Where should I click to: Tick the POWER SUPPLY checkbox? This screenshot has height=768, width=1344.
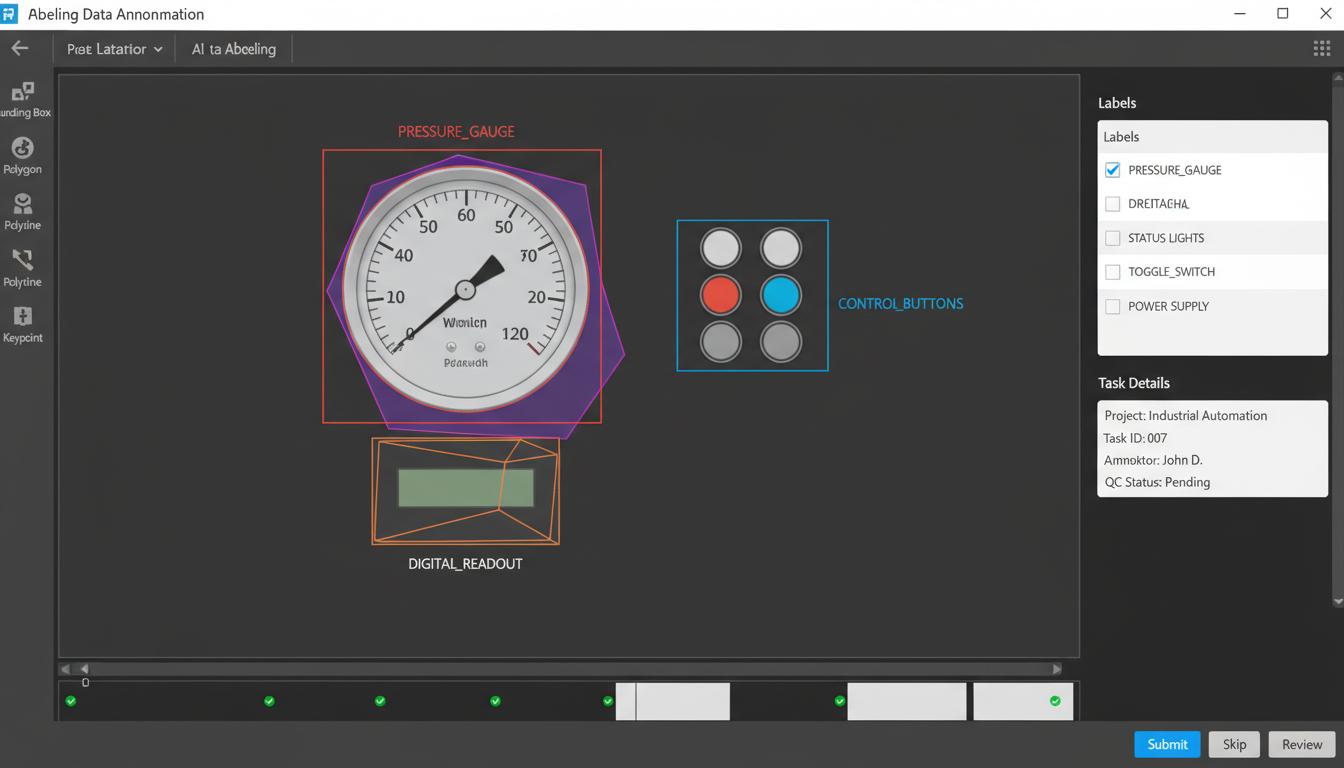[1112, 306]
